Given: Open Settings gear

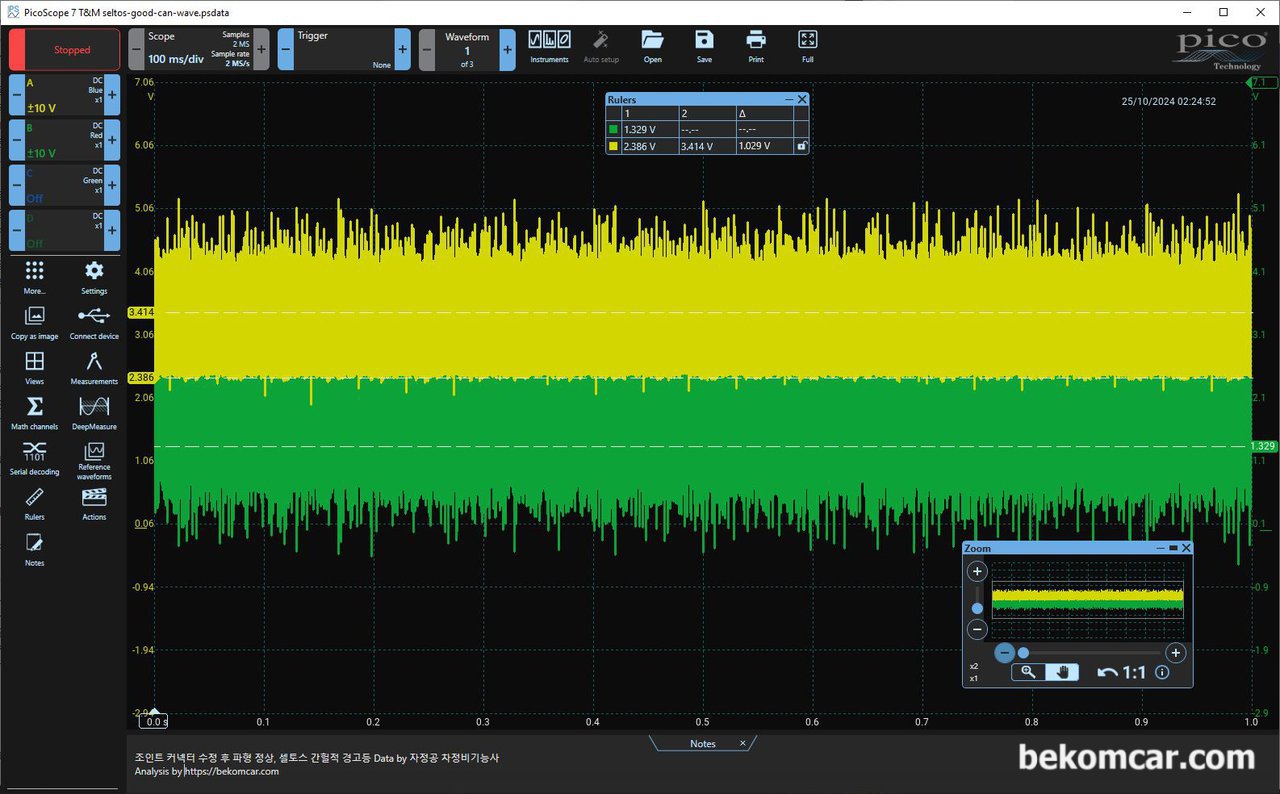Looking at the screenshot, I should [x=94, y=277].
